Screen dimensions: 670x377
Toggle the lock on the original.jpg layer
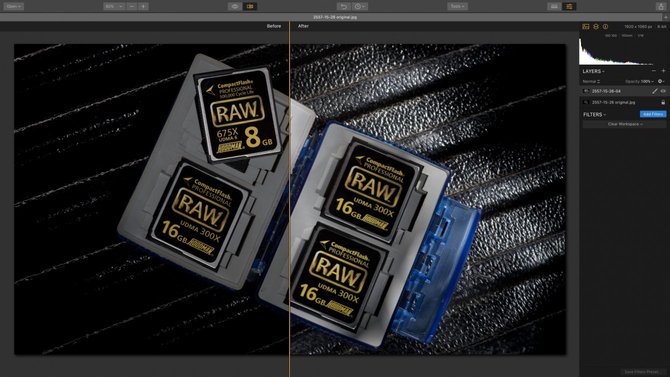pyautogui.click(x=663, y=103)
